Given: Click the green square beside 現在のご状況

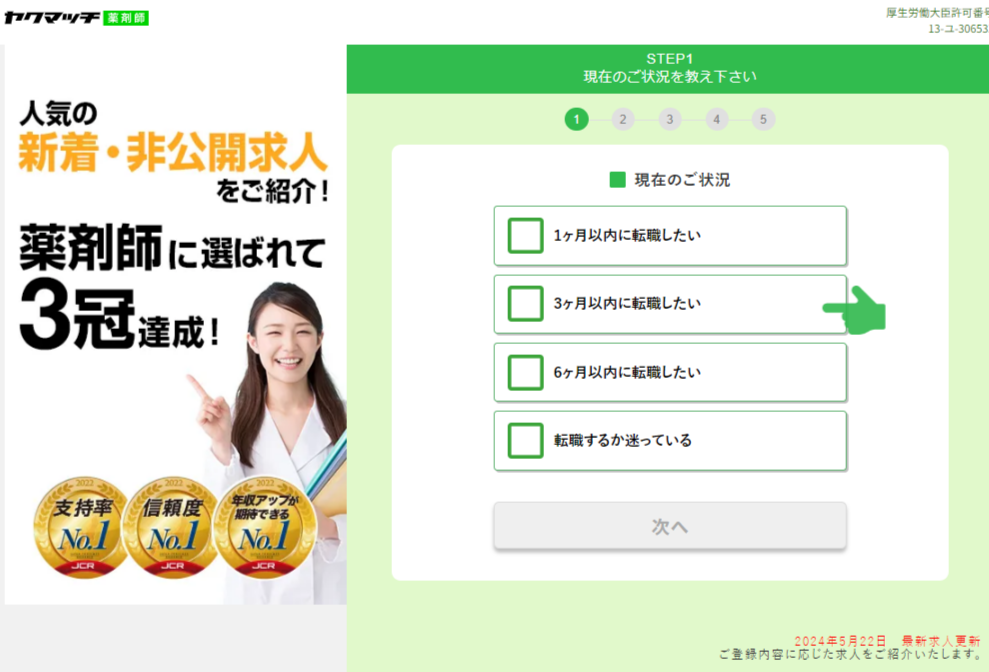Looking at the screenshot, I should (617, 180).
